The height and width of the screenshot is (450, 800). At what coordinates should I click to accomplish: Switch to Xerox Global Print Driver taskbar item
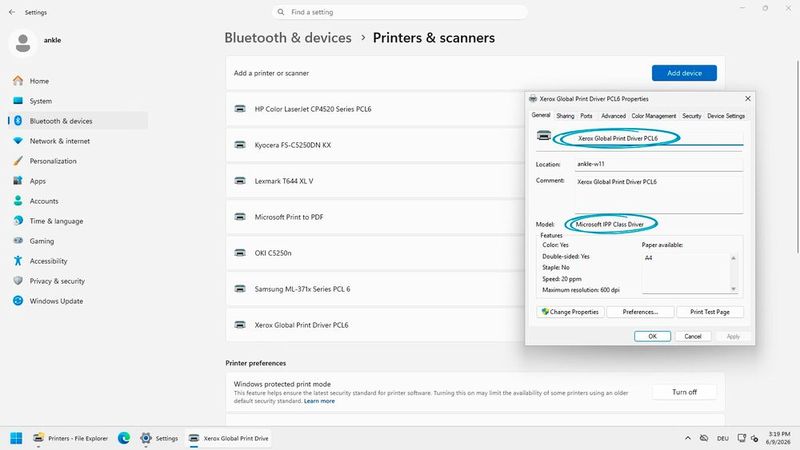(228, 438)
